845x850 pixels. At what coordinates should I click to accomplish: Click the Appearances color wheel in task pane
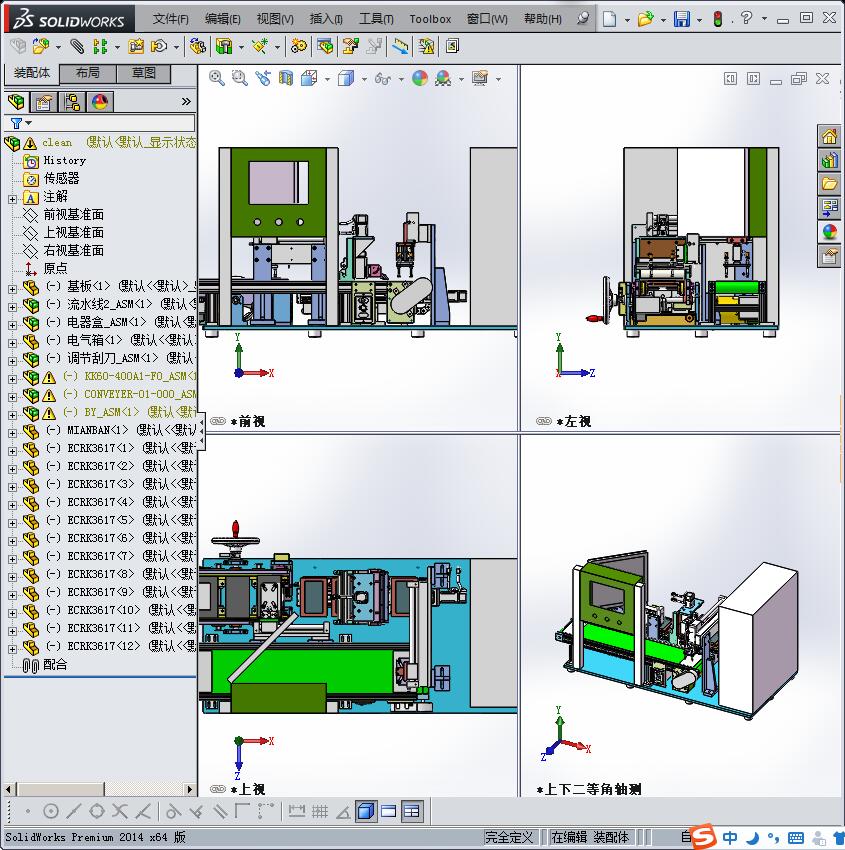click(829, 231)
